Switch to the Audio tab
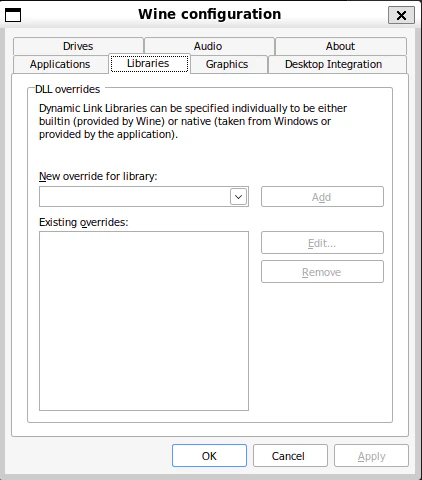The image size is (422, 480). tap(208, 46)
